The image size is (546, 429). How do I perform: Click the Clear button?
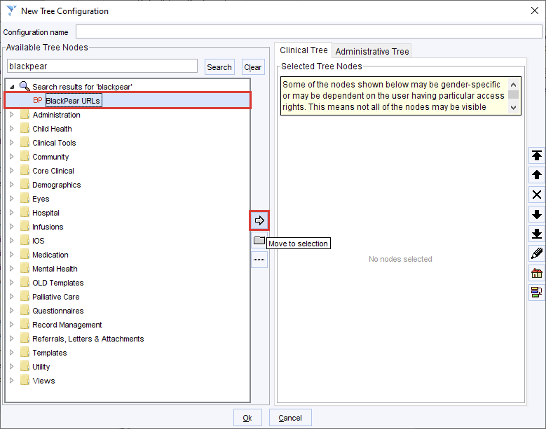[253, 67]
